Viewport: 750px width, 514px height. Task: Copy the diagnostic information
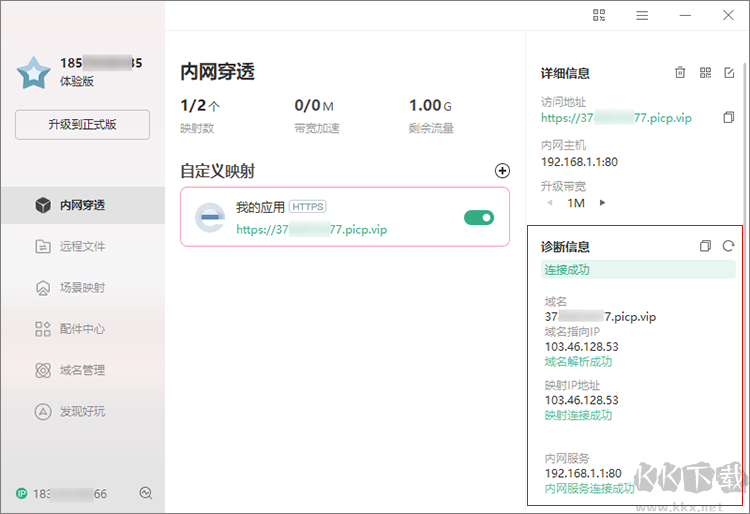pyautogui.click(x=705, y=246)
